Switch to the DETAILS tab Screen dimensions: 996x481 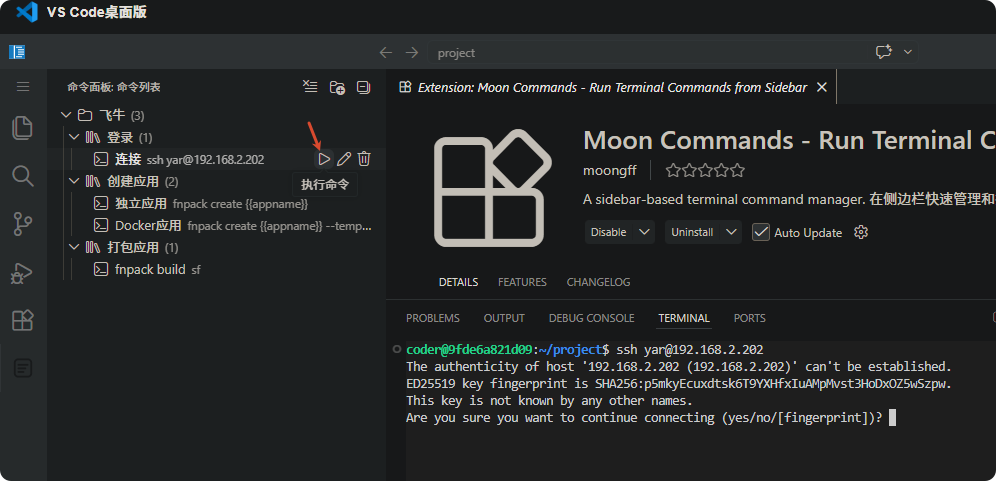coord(459,282)
